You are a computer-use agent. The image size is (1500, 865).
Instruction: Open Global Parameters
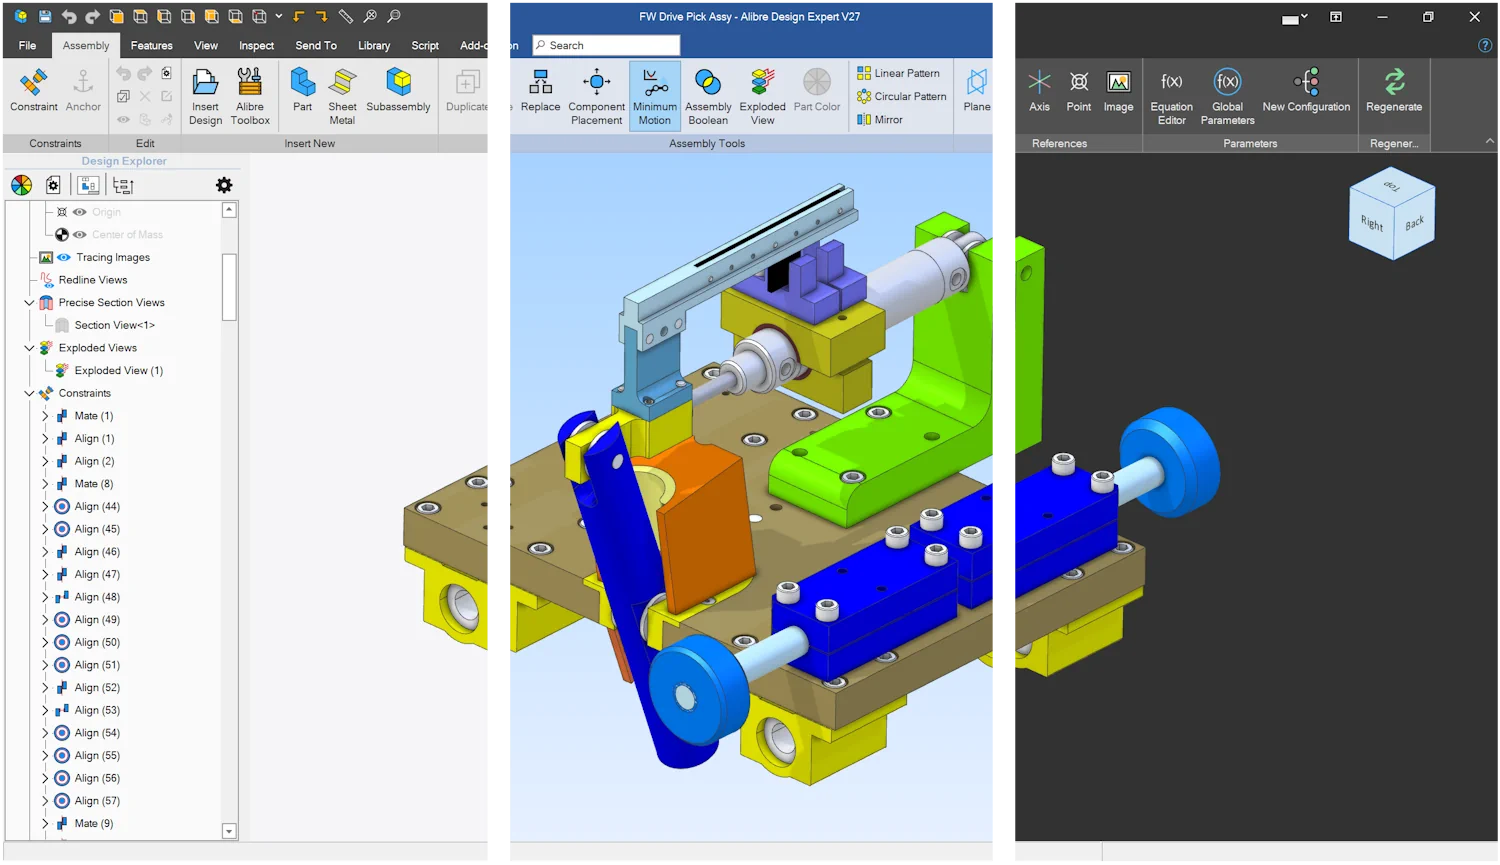point(1227,95)
